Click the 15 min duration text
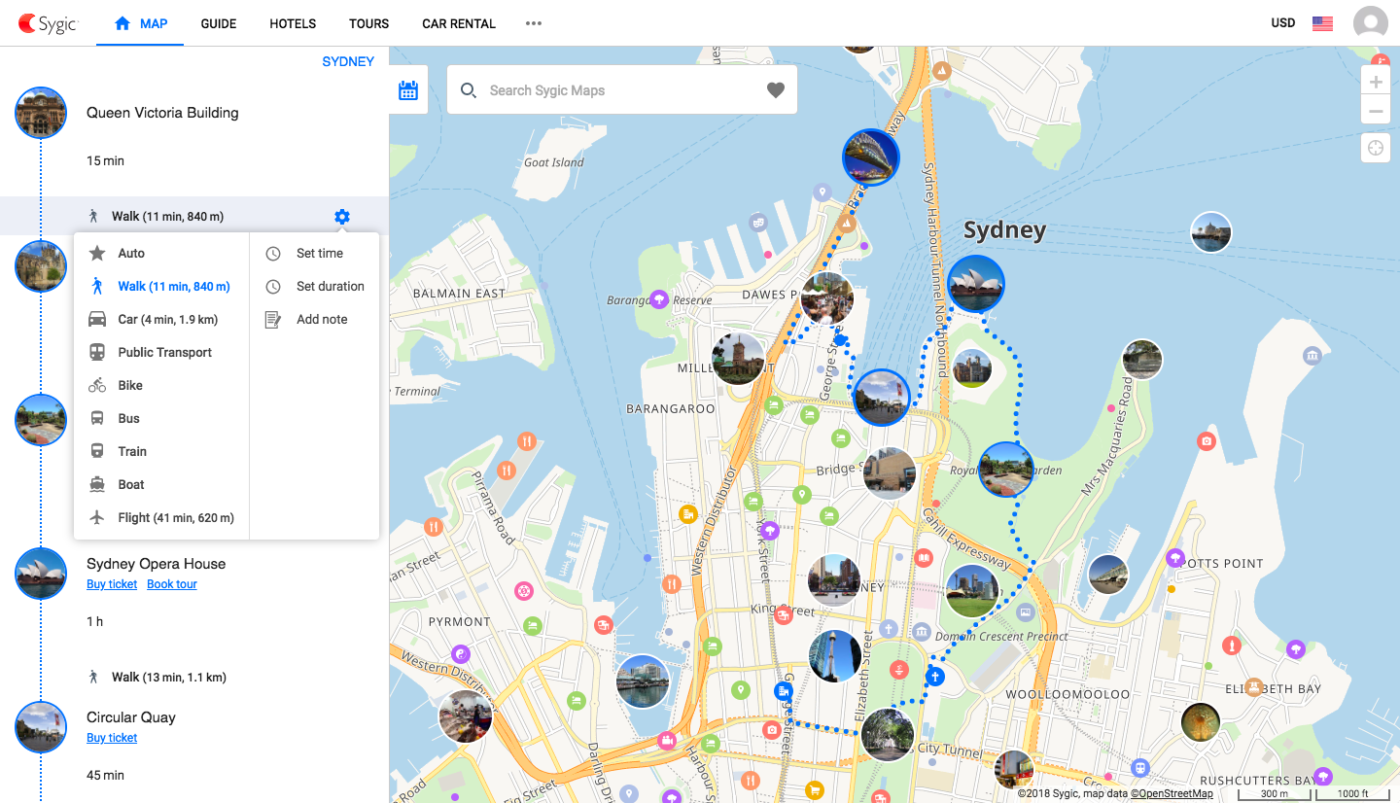The image size is (1400, 803). point(105,161)
